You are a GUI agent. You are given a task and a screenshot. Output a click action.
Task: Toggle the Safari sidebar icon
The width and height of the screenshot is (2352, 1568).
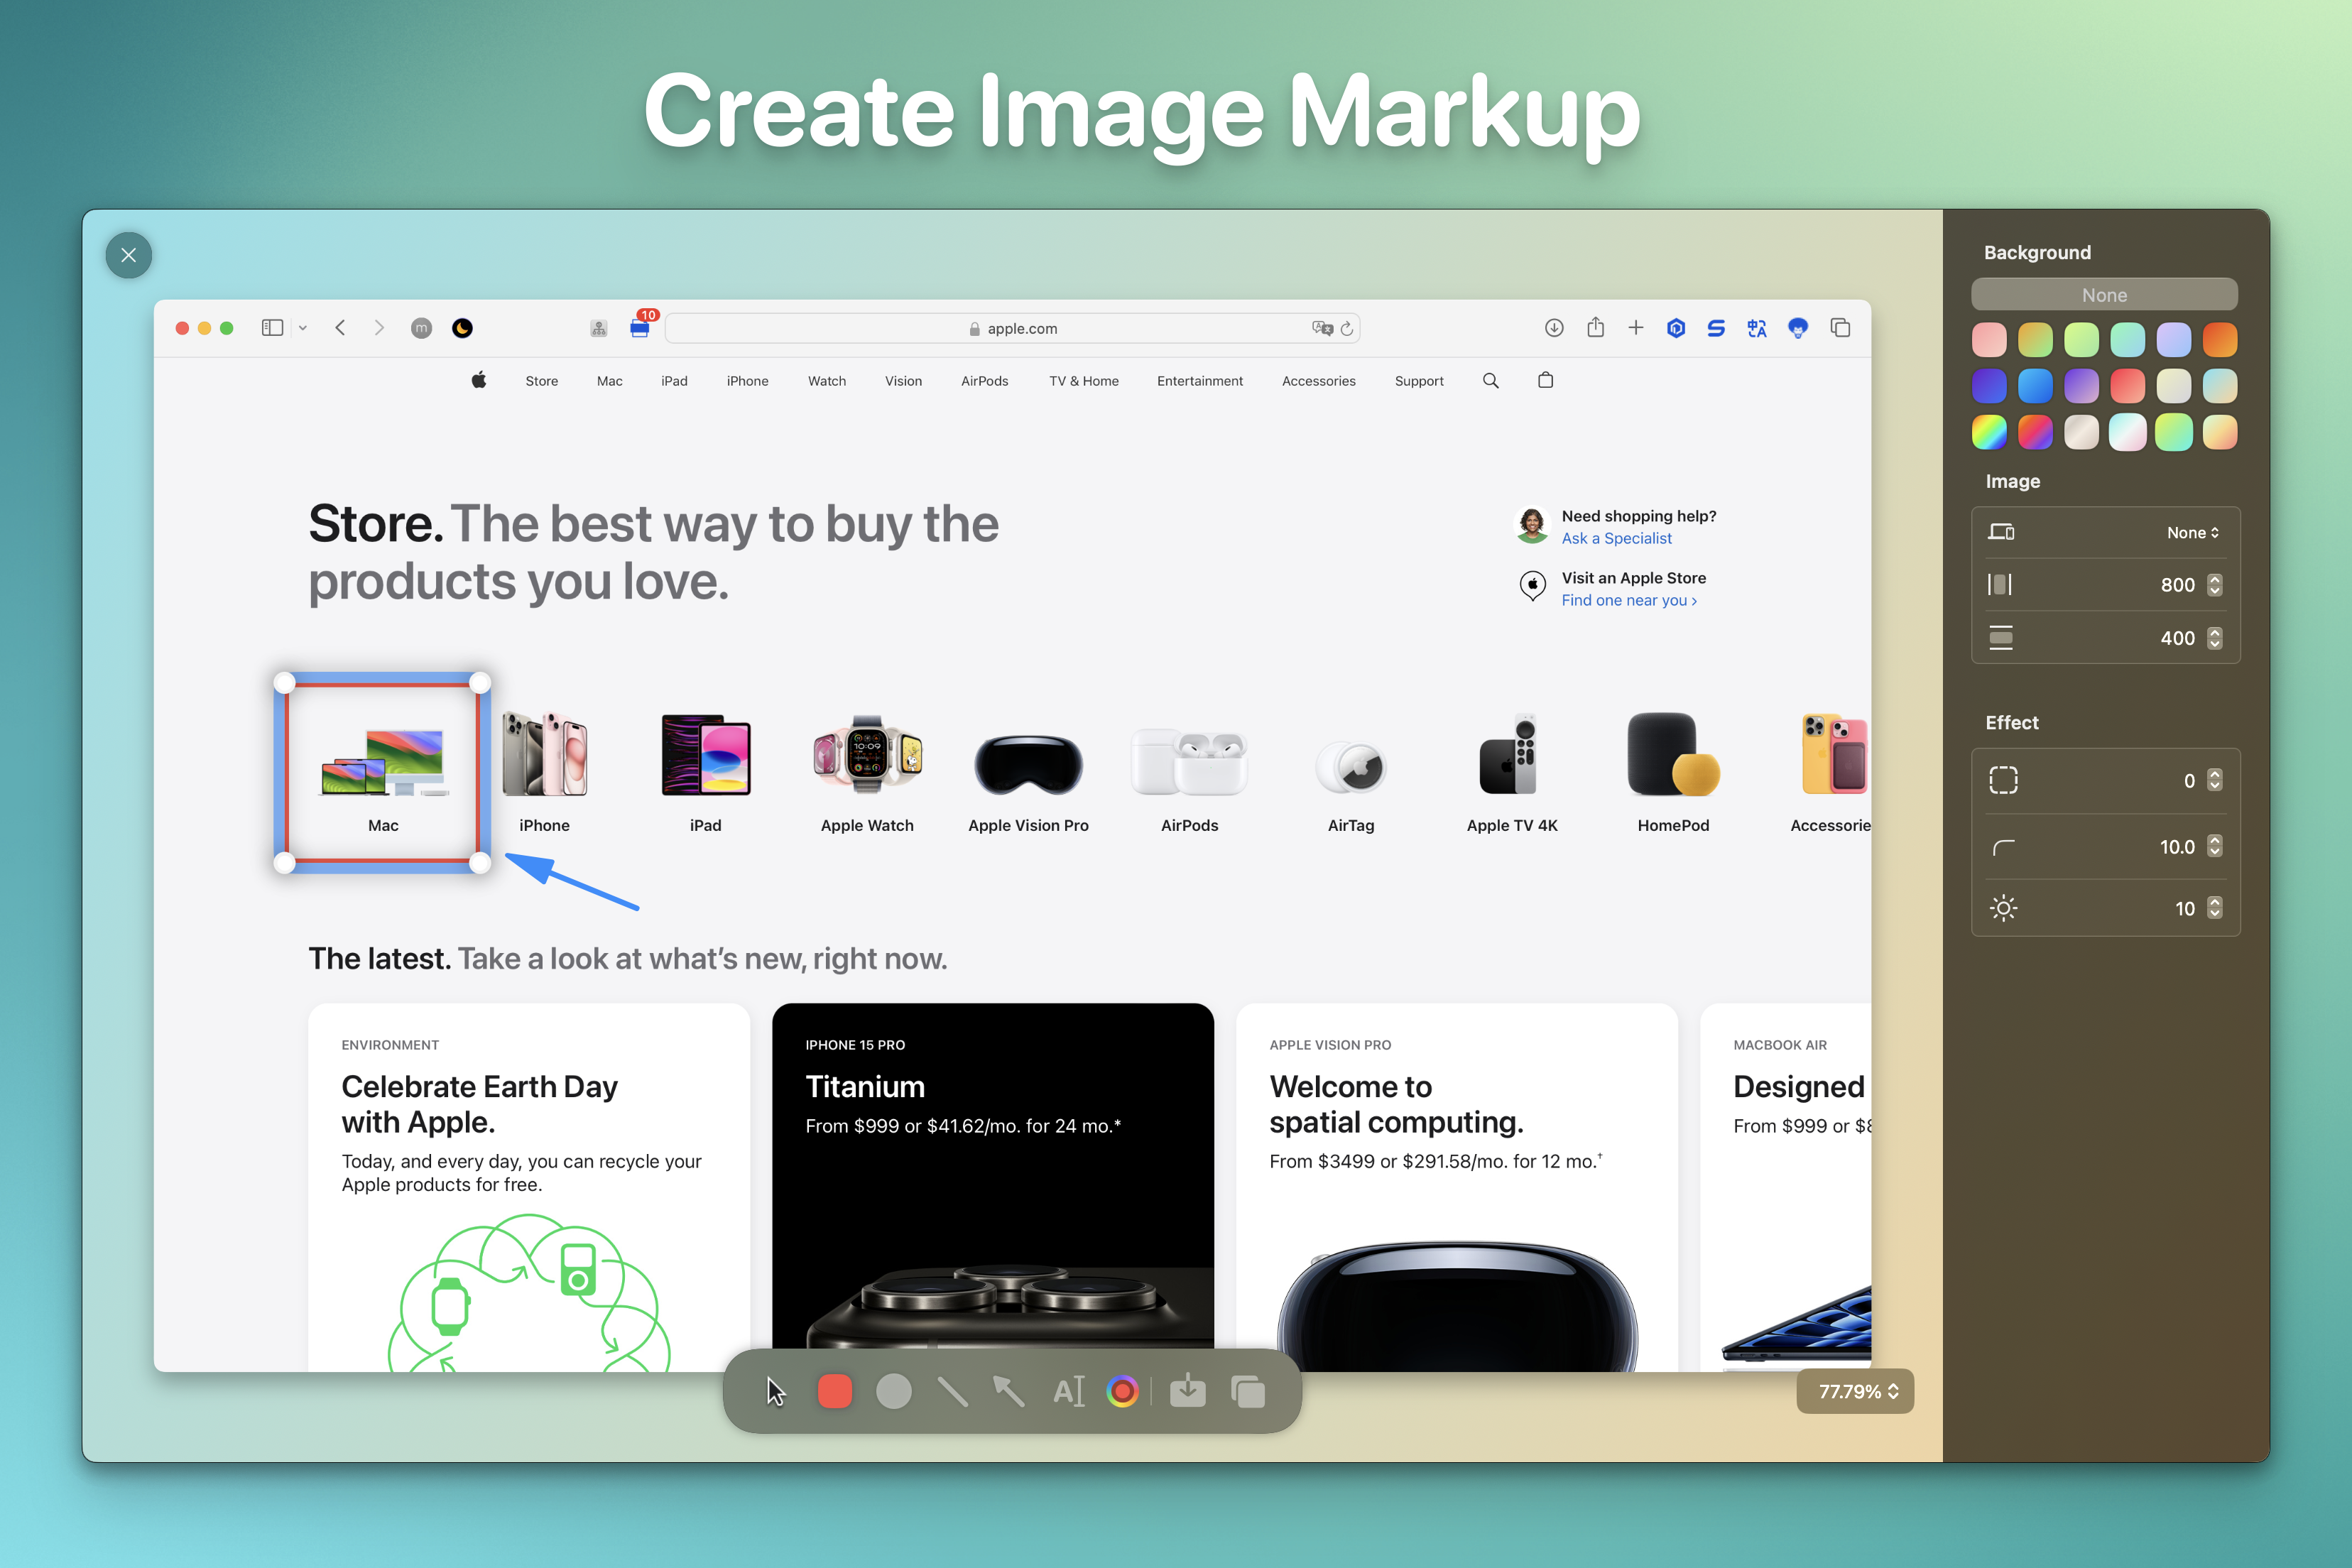pyautogui.click(x=272, y=328)
